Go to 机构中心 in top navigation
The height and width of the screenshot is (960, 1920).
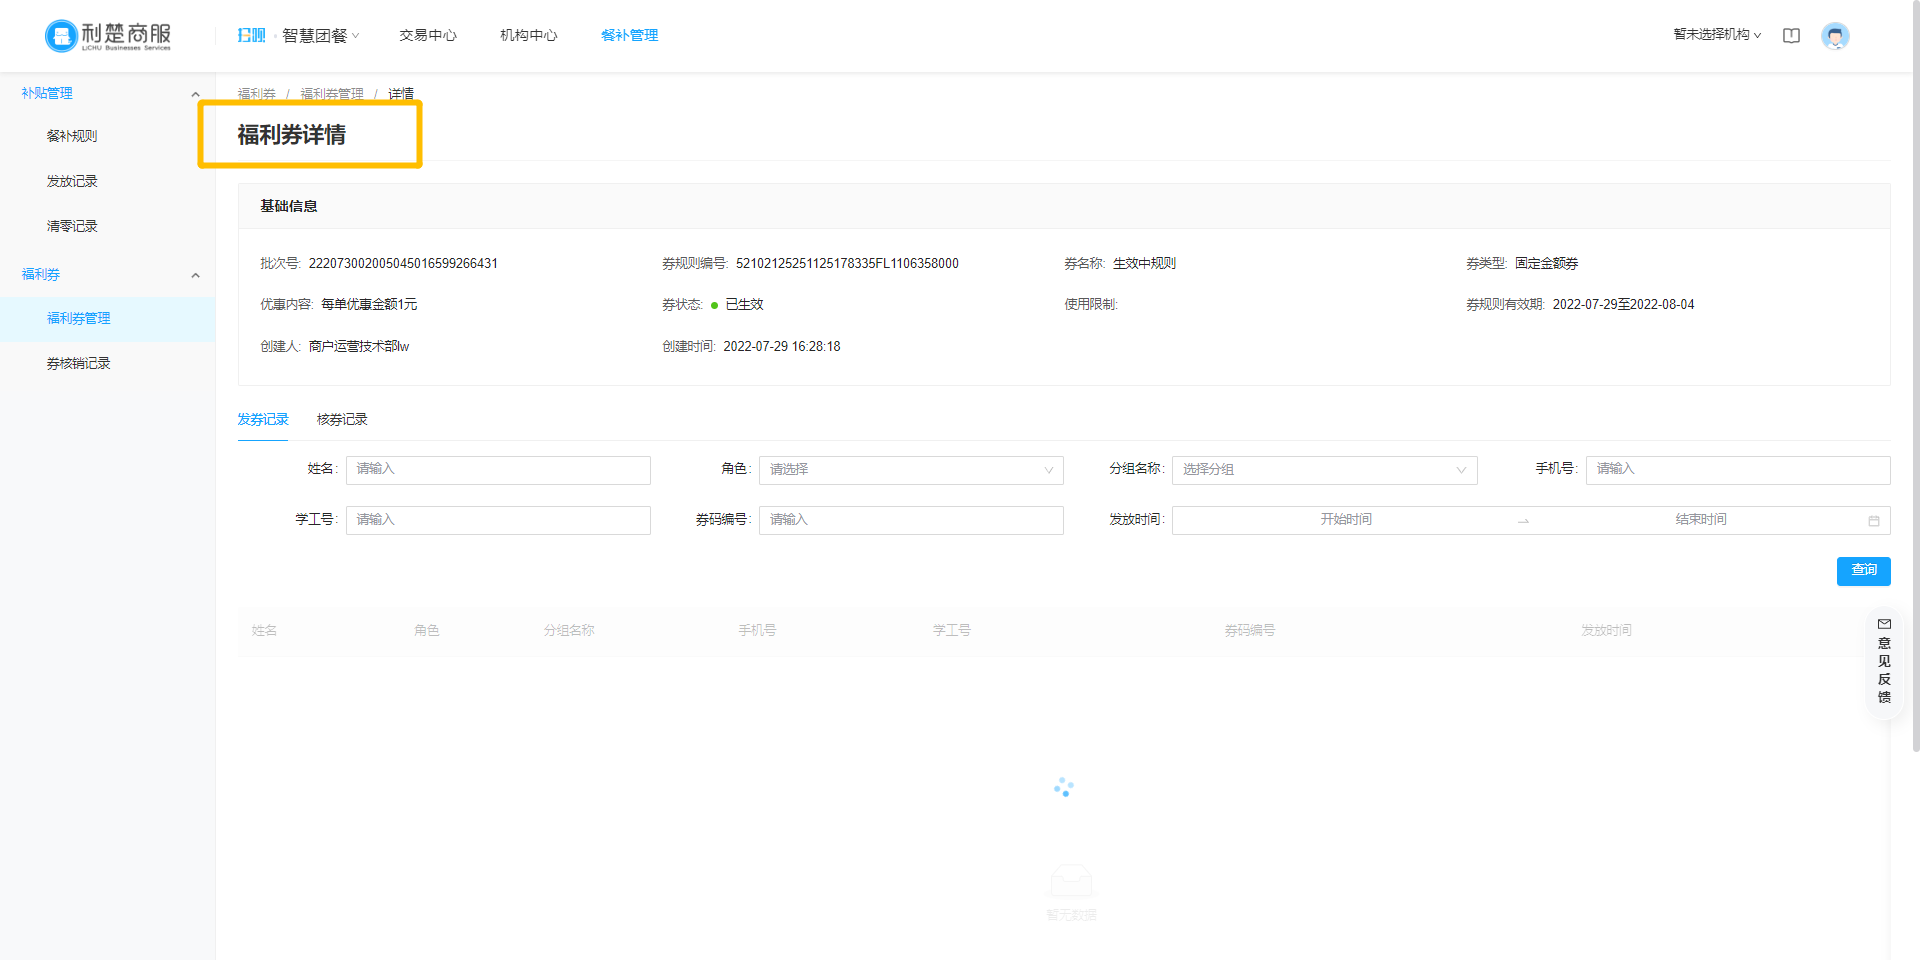point(529,36)
